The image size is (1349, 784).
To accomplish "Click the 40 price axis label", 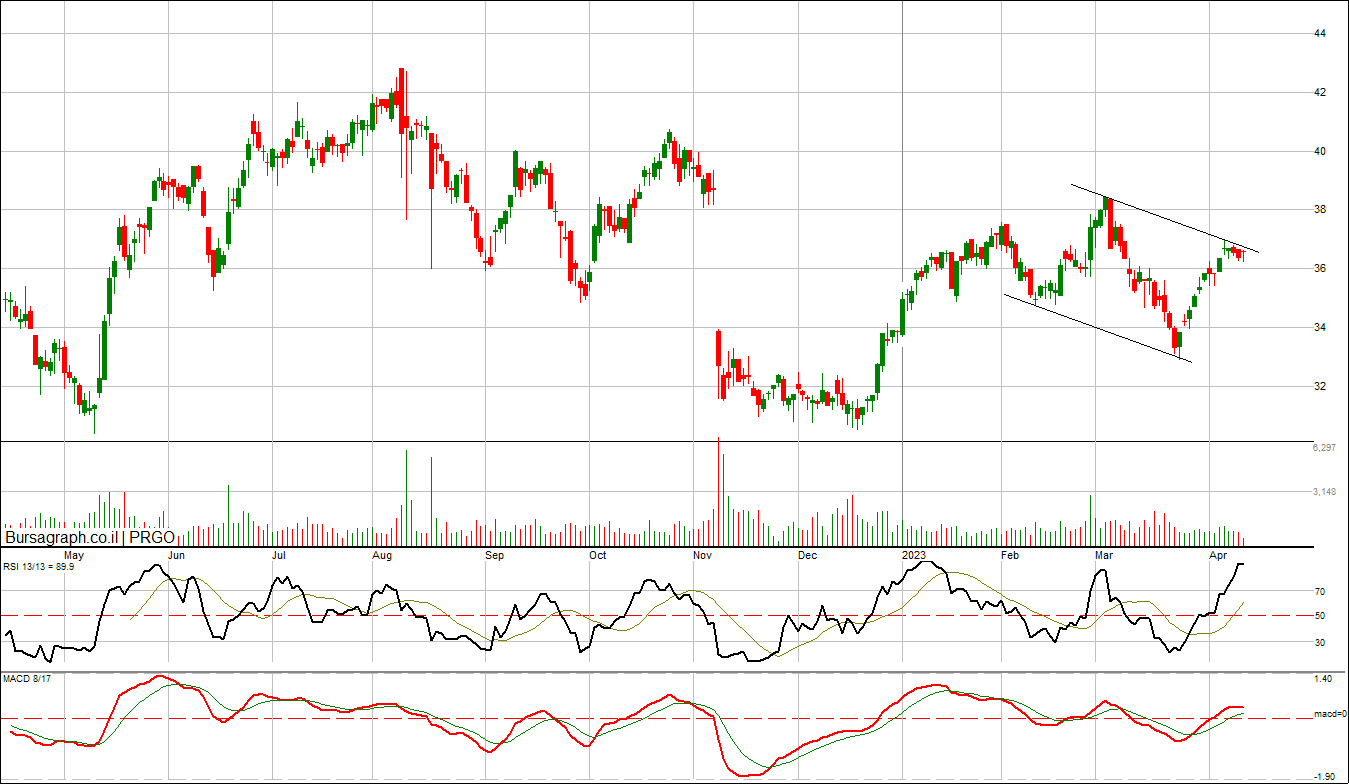I will 1320,152.
